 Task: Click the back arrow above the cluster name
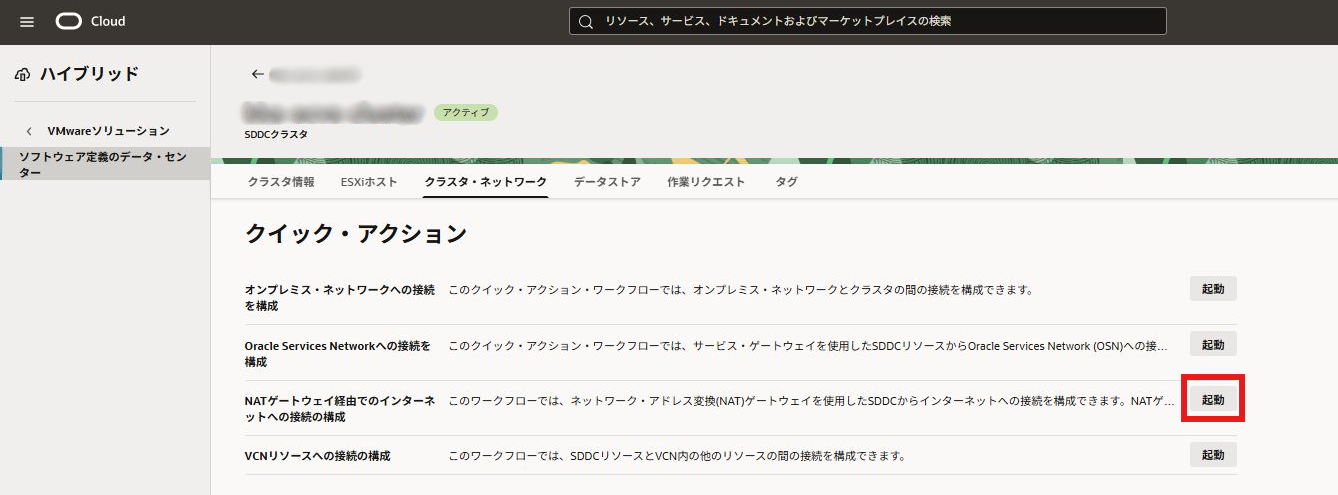click(257, 74)
